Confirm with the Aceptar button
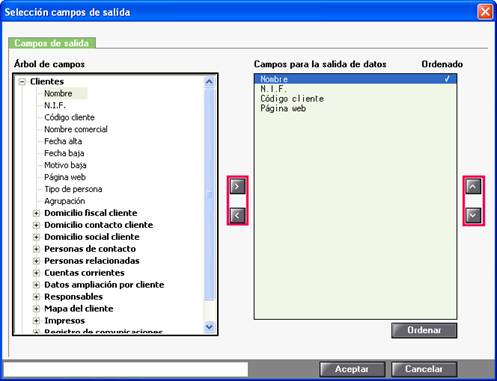Screen dimensions: 497x381 (x=352, y=369)
